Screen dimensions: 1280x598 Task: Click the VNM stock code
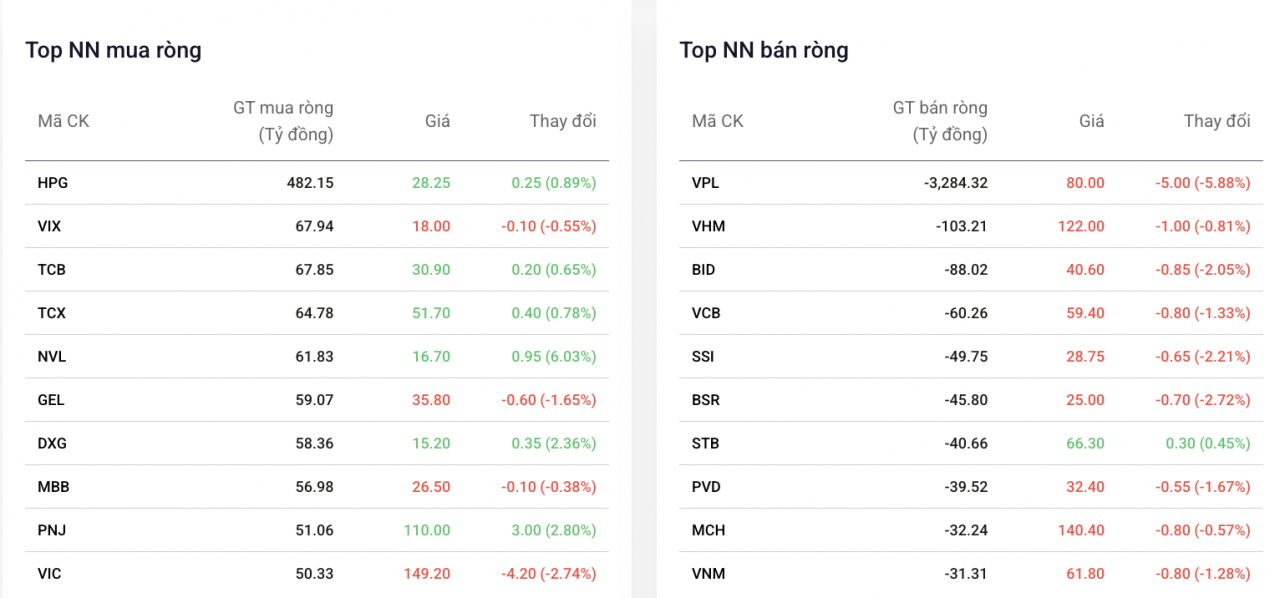[708, 574]
